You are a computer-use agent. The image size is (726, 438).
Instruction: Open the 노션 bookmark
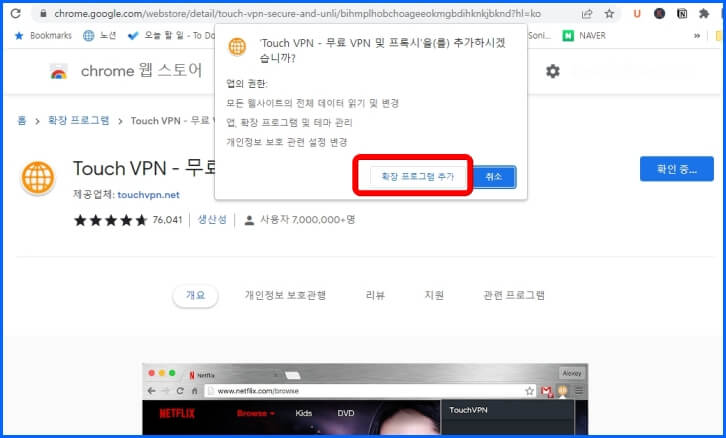[x=100, y=36]
